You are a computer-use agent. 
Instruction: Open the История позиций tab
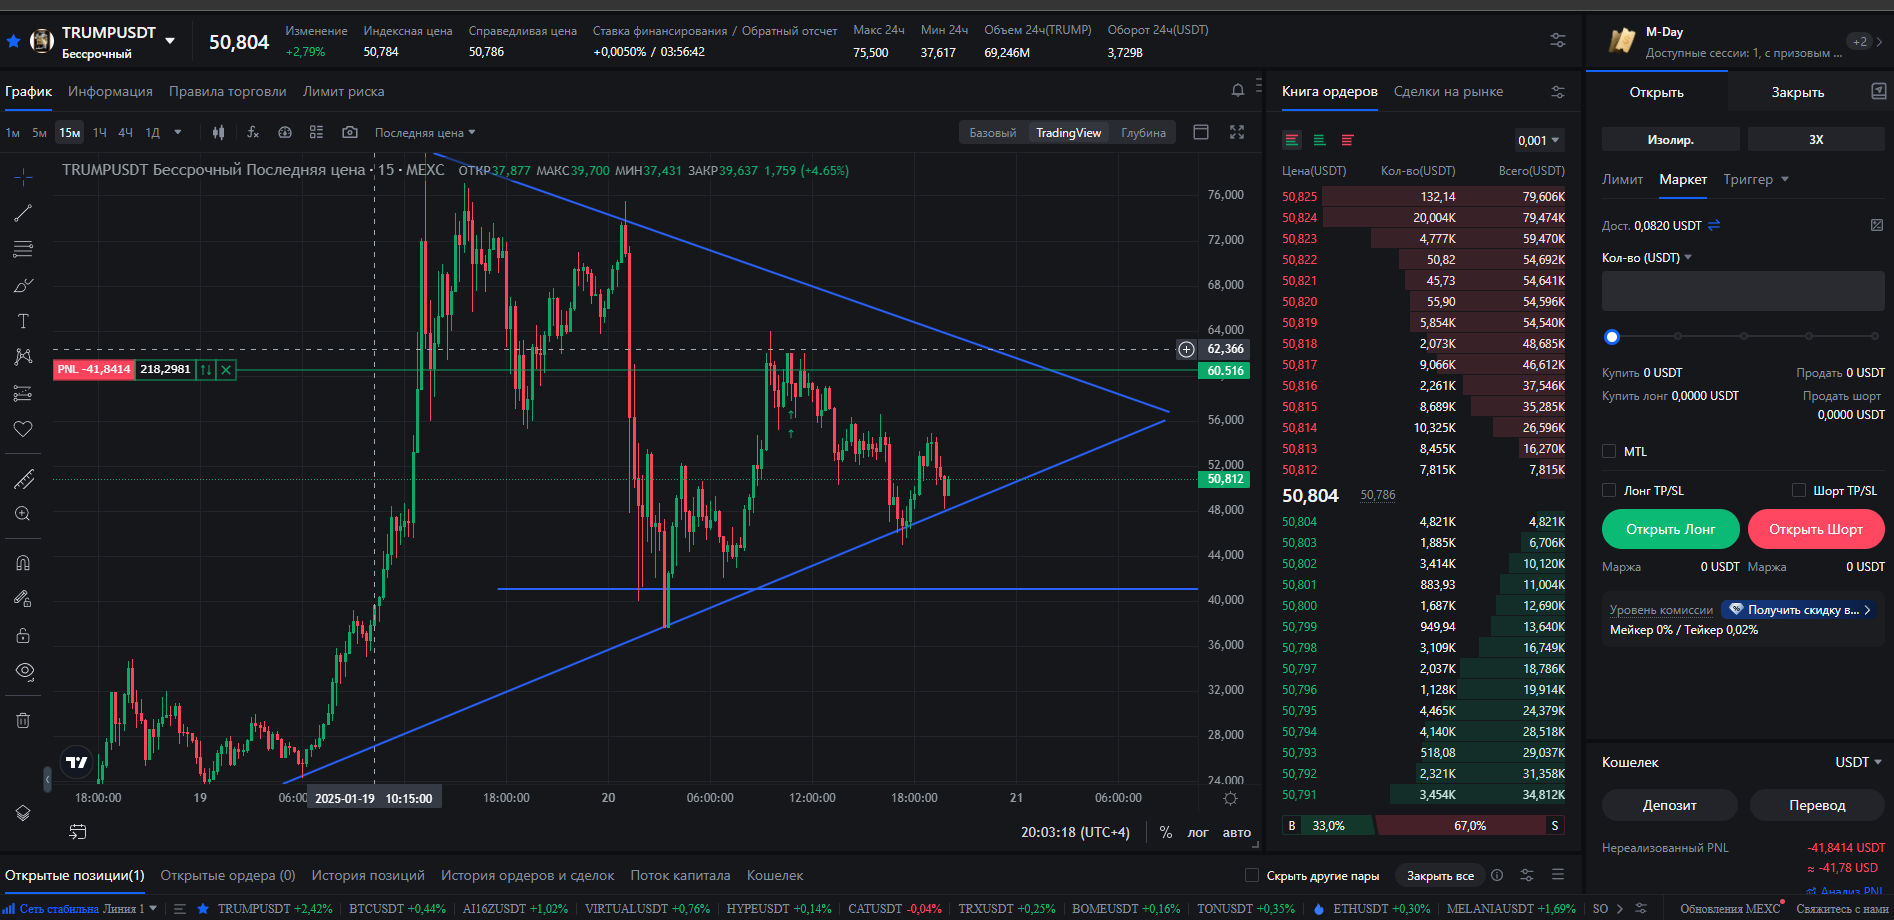point(368,875)
